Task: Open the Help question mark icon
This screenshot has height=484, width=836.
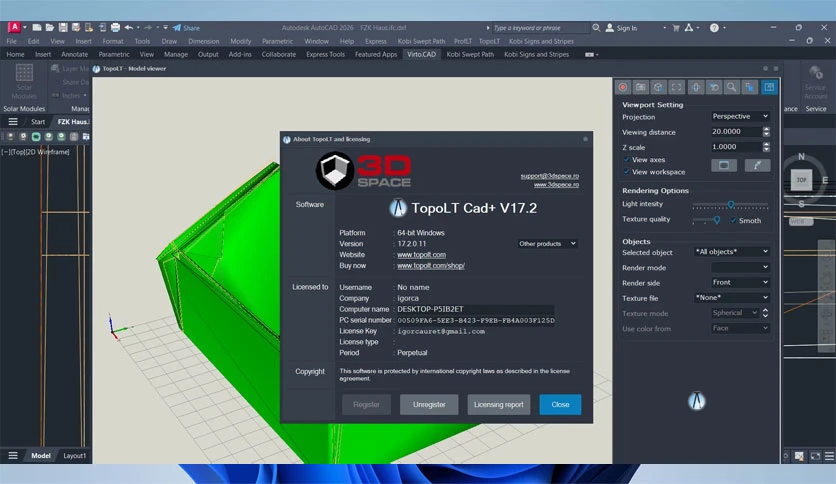Action: click(x=714, y=28)
